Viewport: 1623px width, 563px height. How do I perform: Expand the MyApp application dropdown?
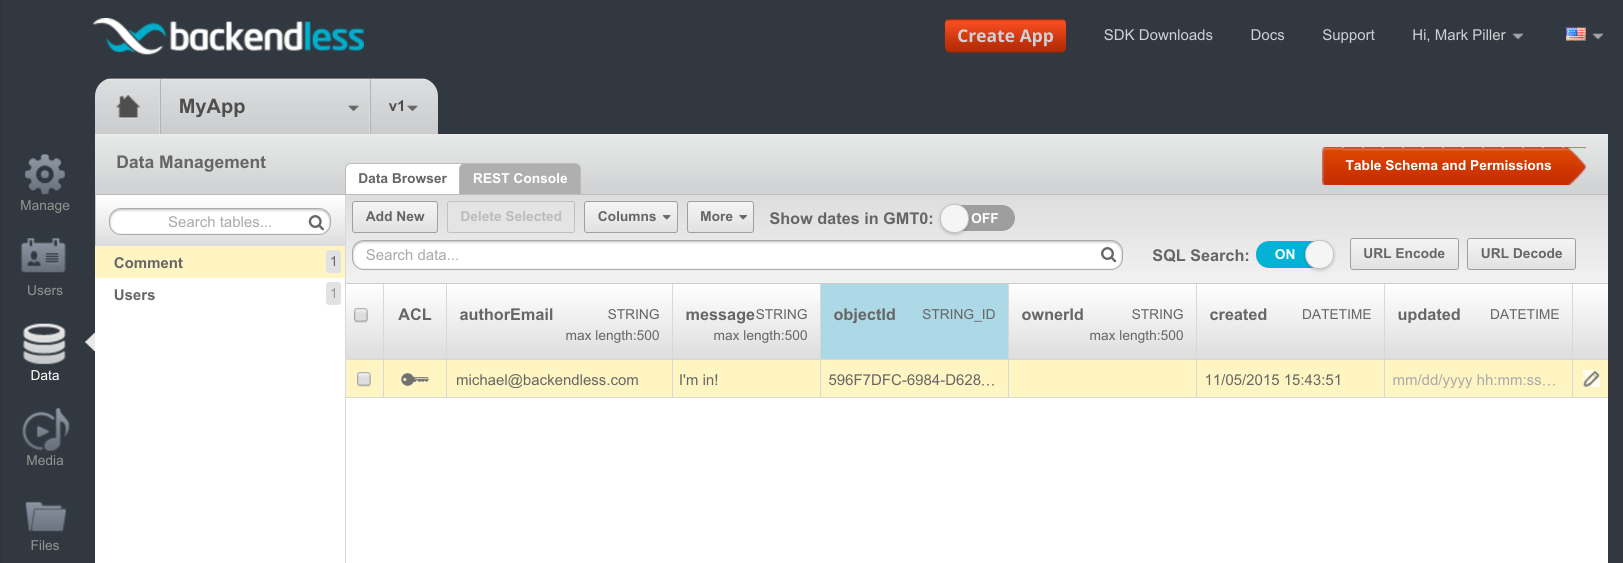click(266, 106)
